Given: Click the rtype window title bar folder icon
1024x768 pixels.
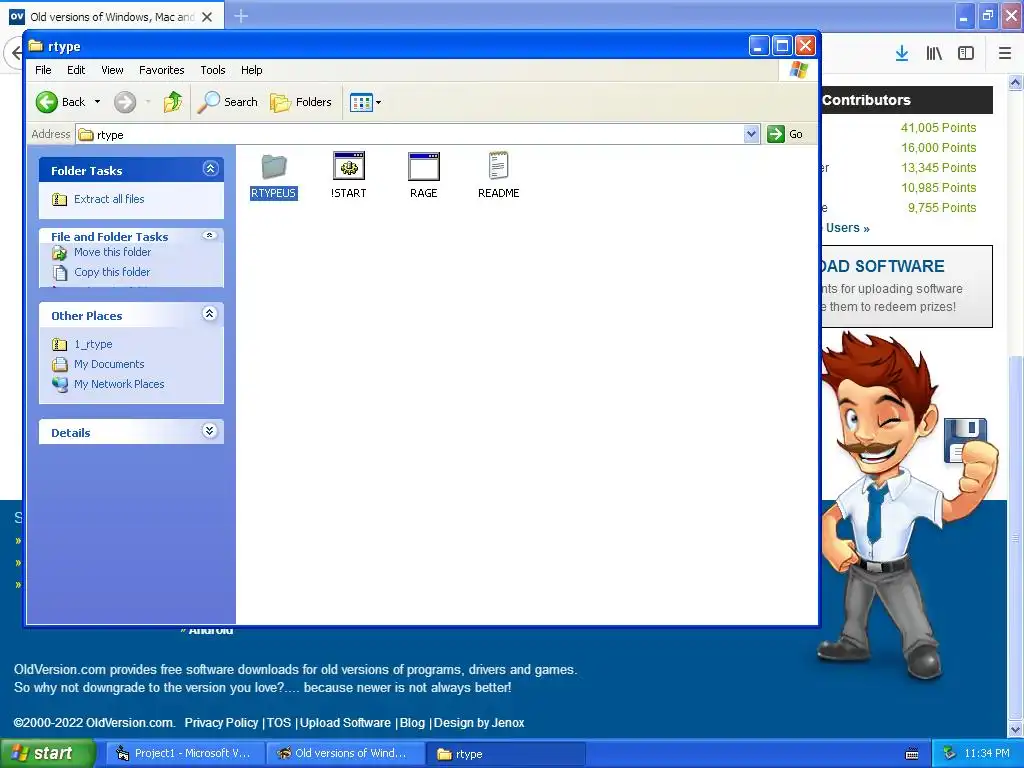Looking at the screenshot, I should click(36, 46).
